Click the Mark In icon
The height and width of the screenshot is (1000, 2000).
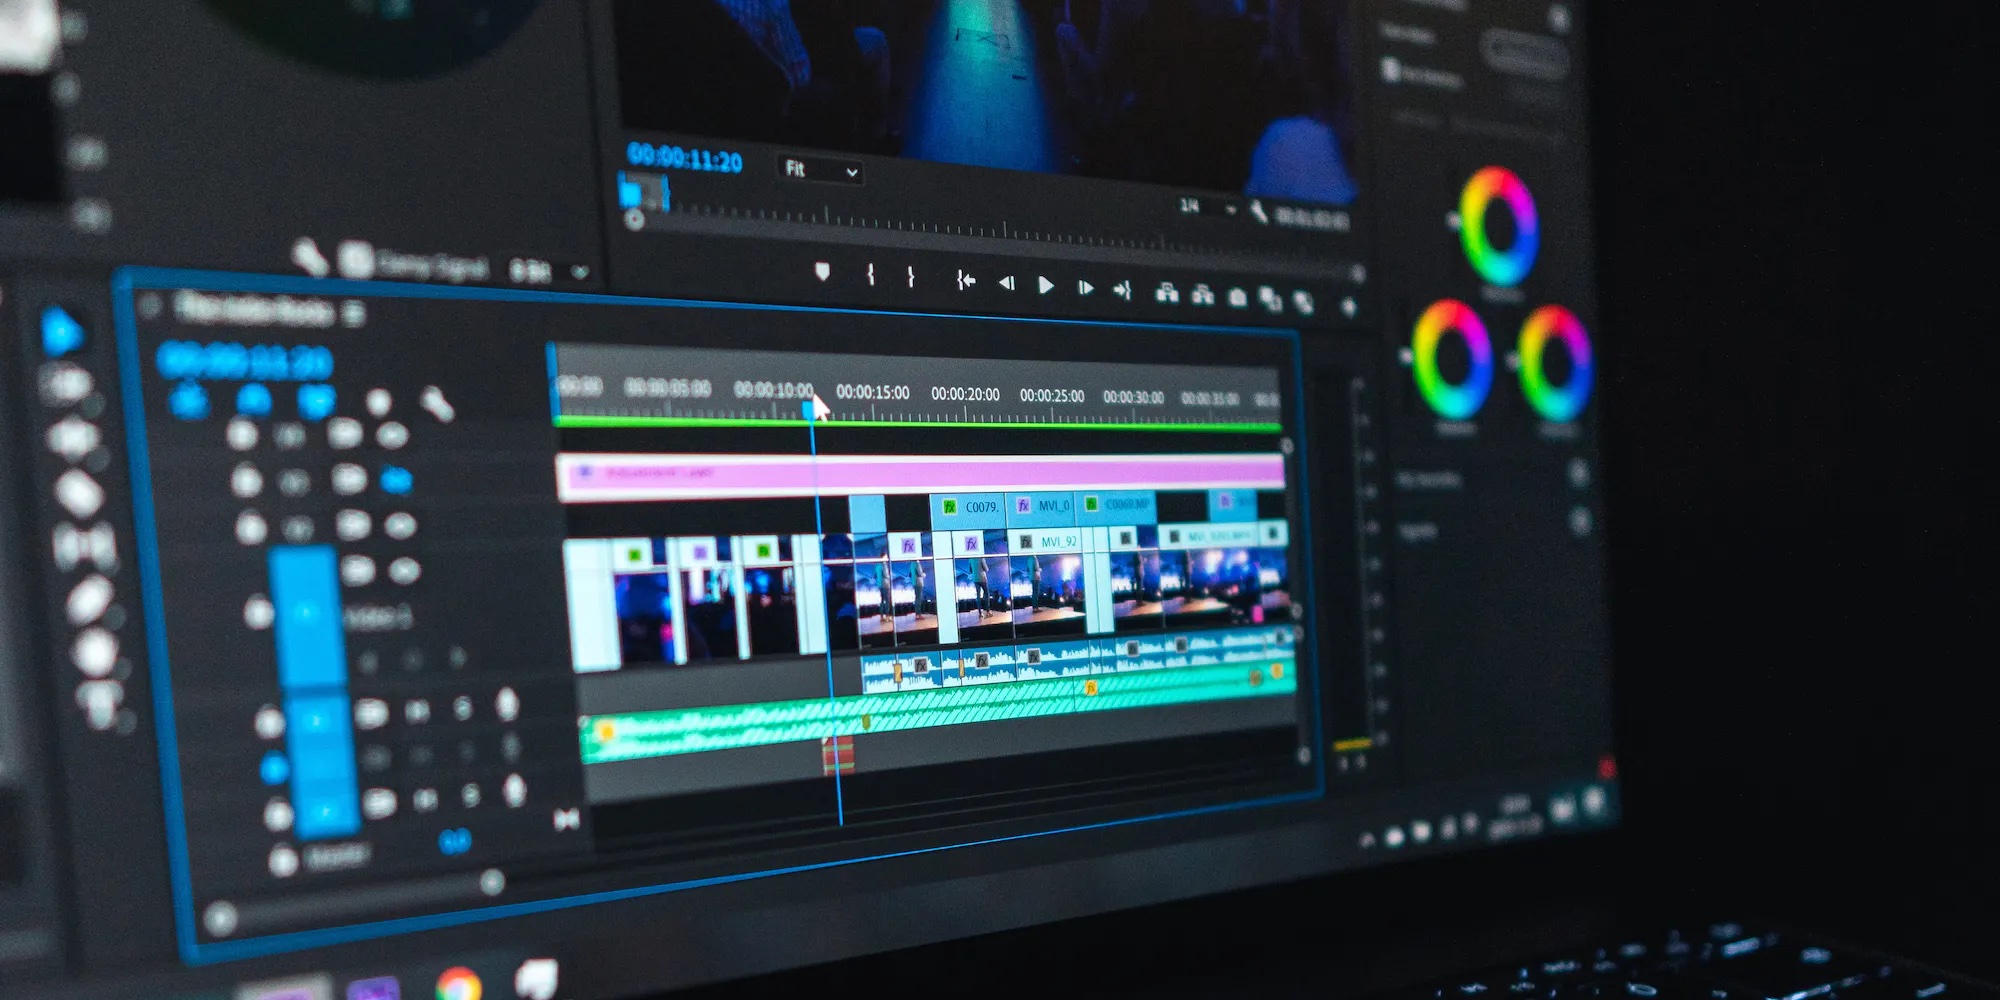click(x=871, y=277)
